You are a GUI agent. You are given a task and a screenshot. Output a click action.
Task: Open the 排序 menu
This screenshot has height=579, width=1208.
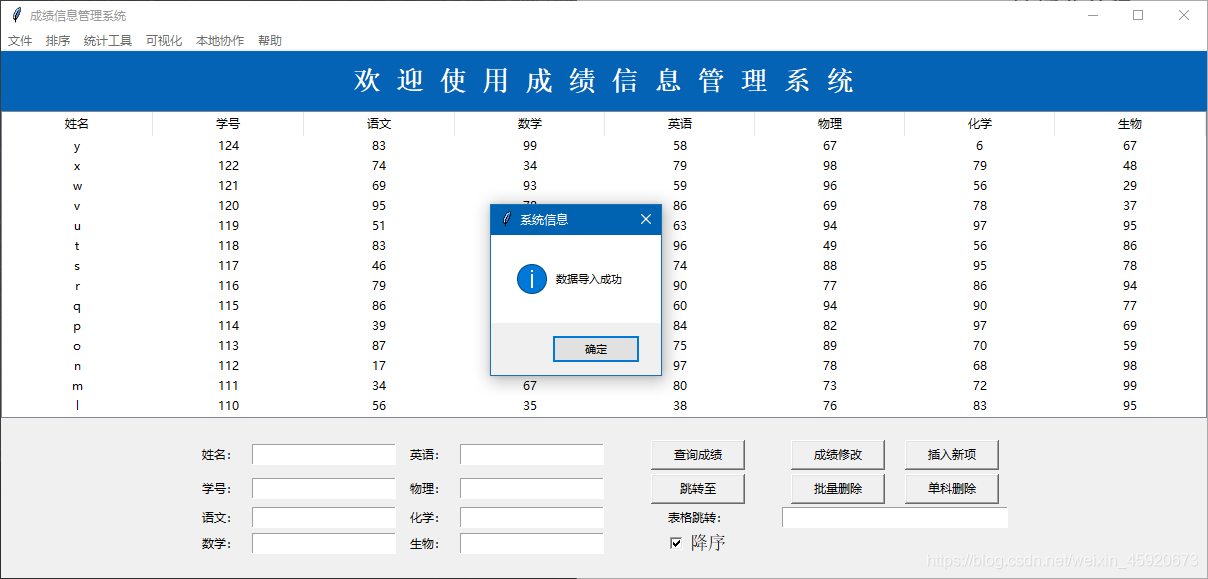click(x=58, y=41)
